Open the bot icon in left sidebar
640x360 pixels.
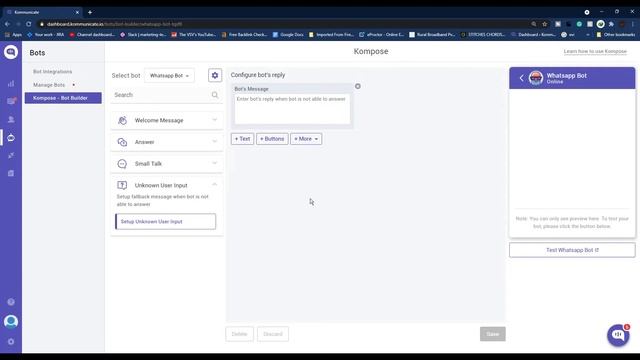[x=11, y=138]
